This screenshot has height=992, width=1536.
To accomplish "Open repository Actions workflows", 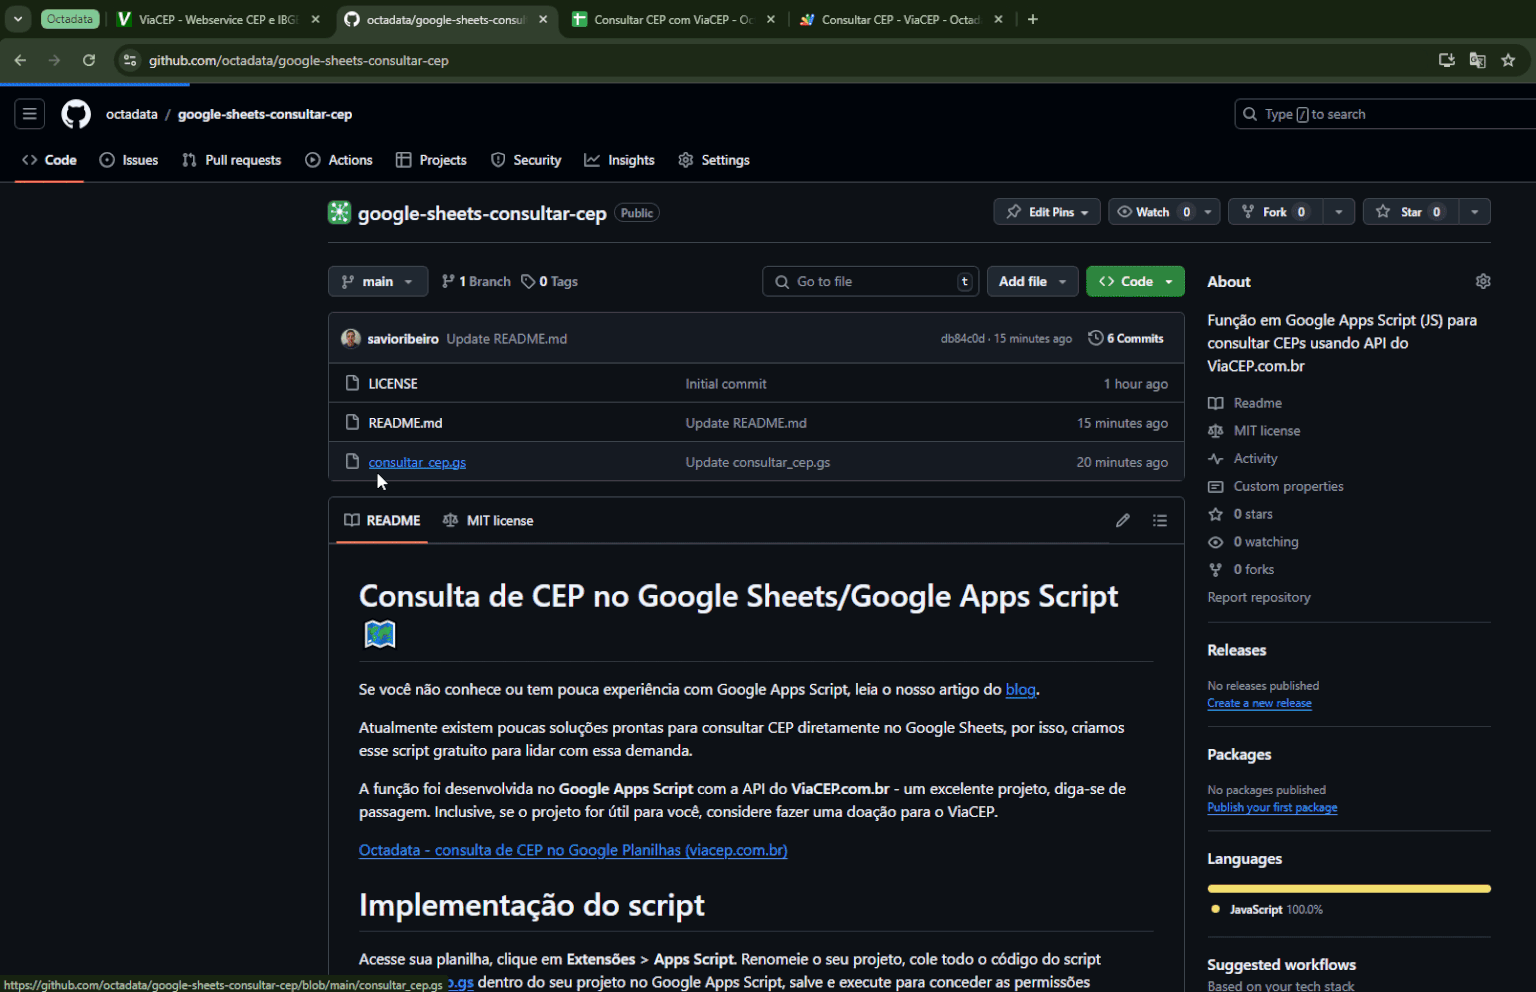I will click(x=339, y=159).
